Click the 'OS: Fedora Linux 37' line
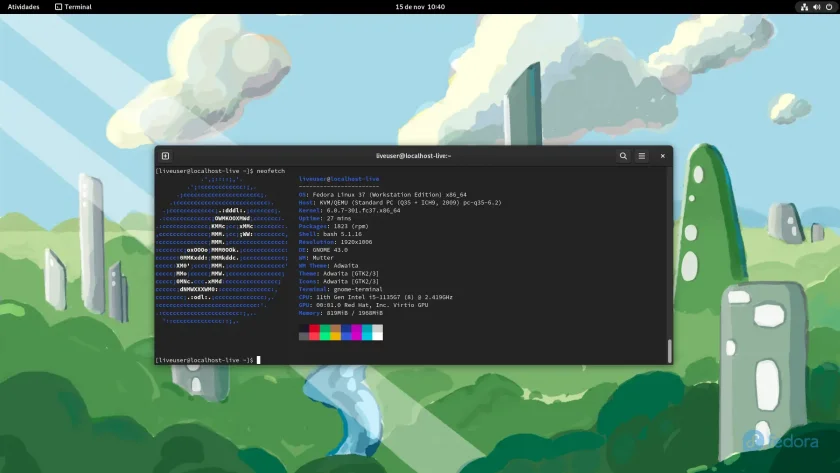840x473 pixels. pyautogui.click(x=382, y=195)
